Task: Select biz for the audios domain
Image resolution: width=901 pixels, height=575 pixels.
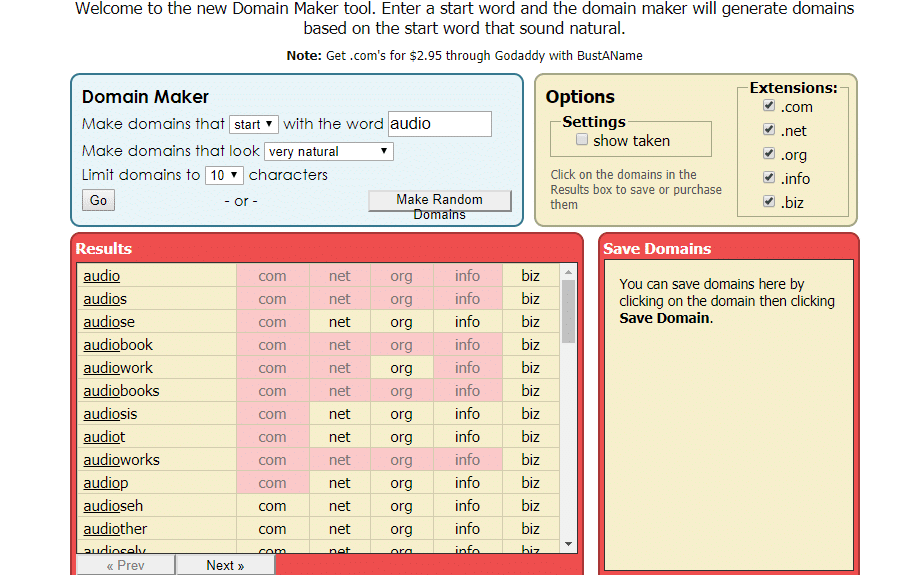Action: (x=530, y=299)
